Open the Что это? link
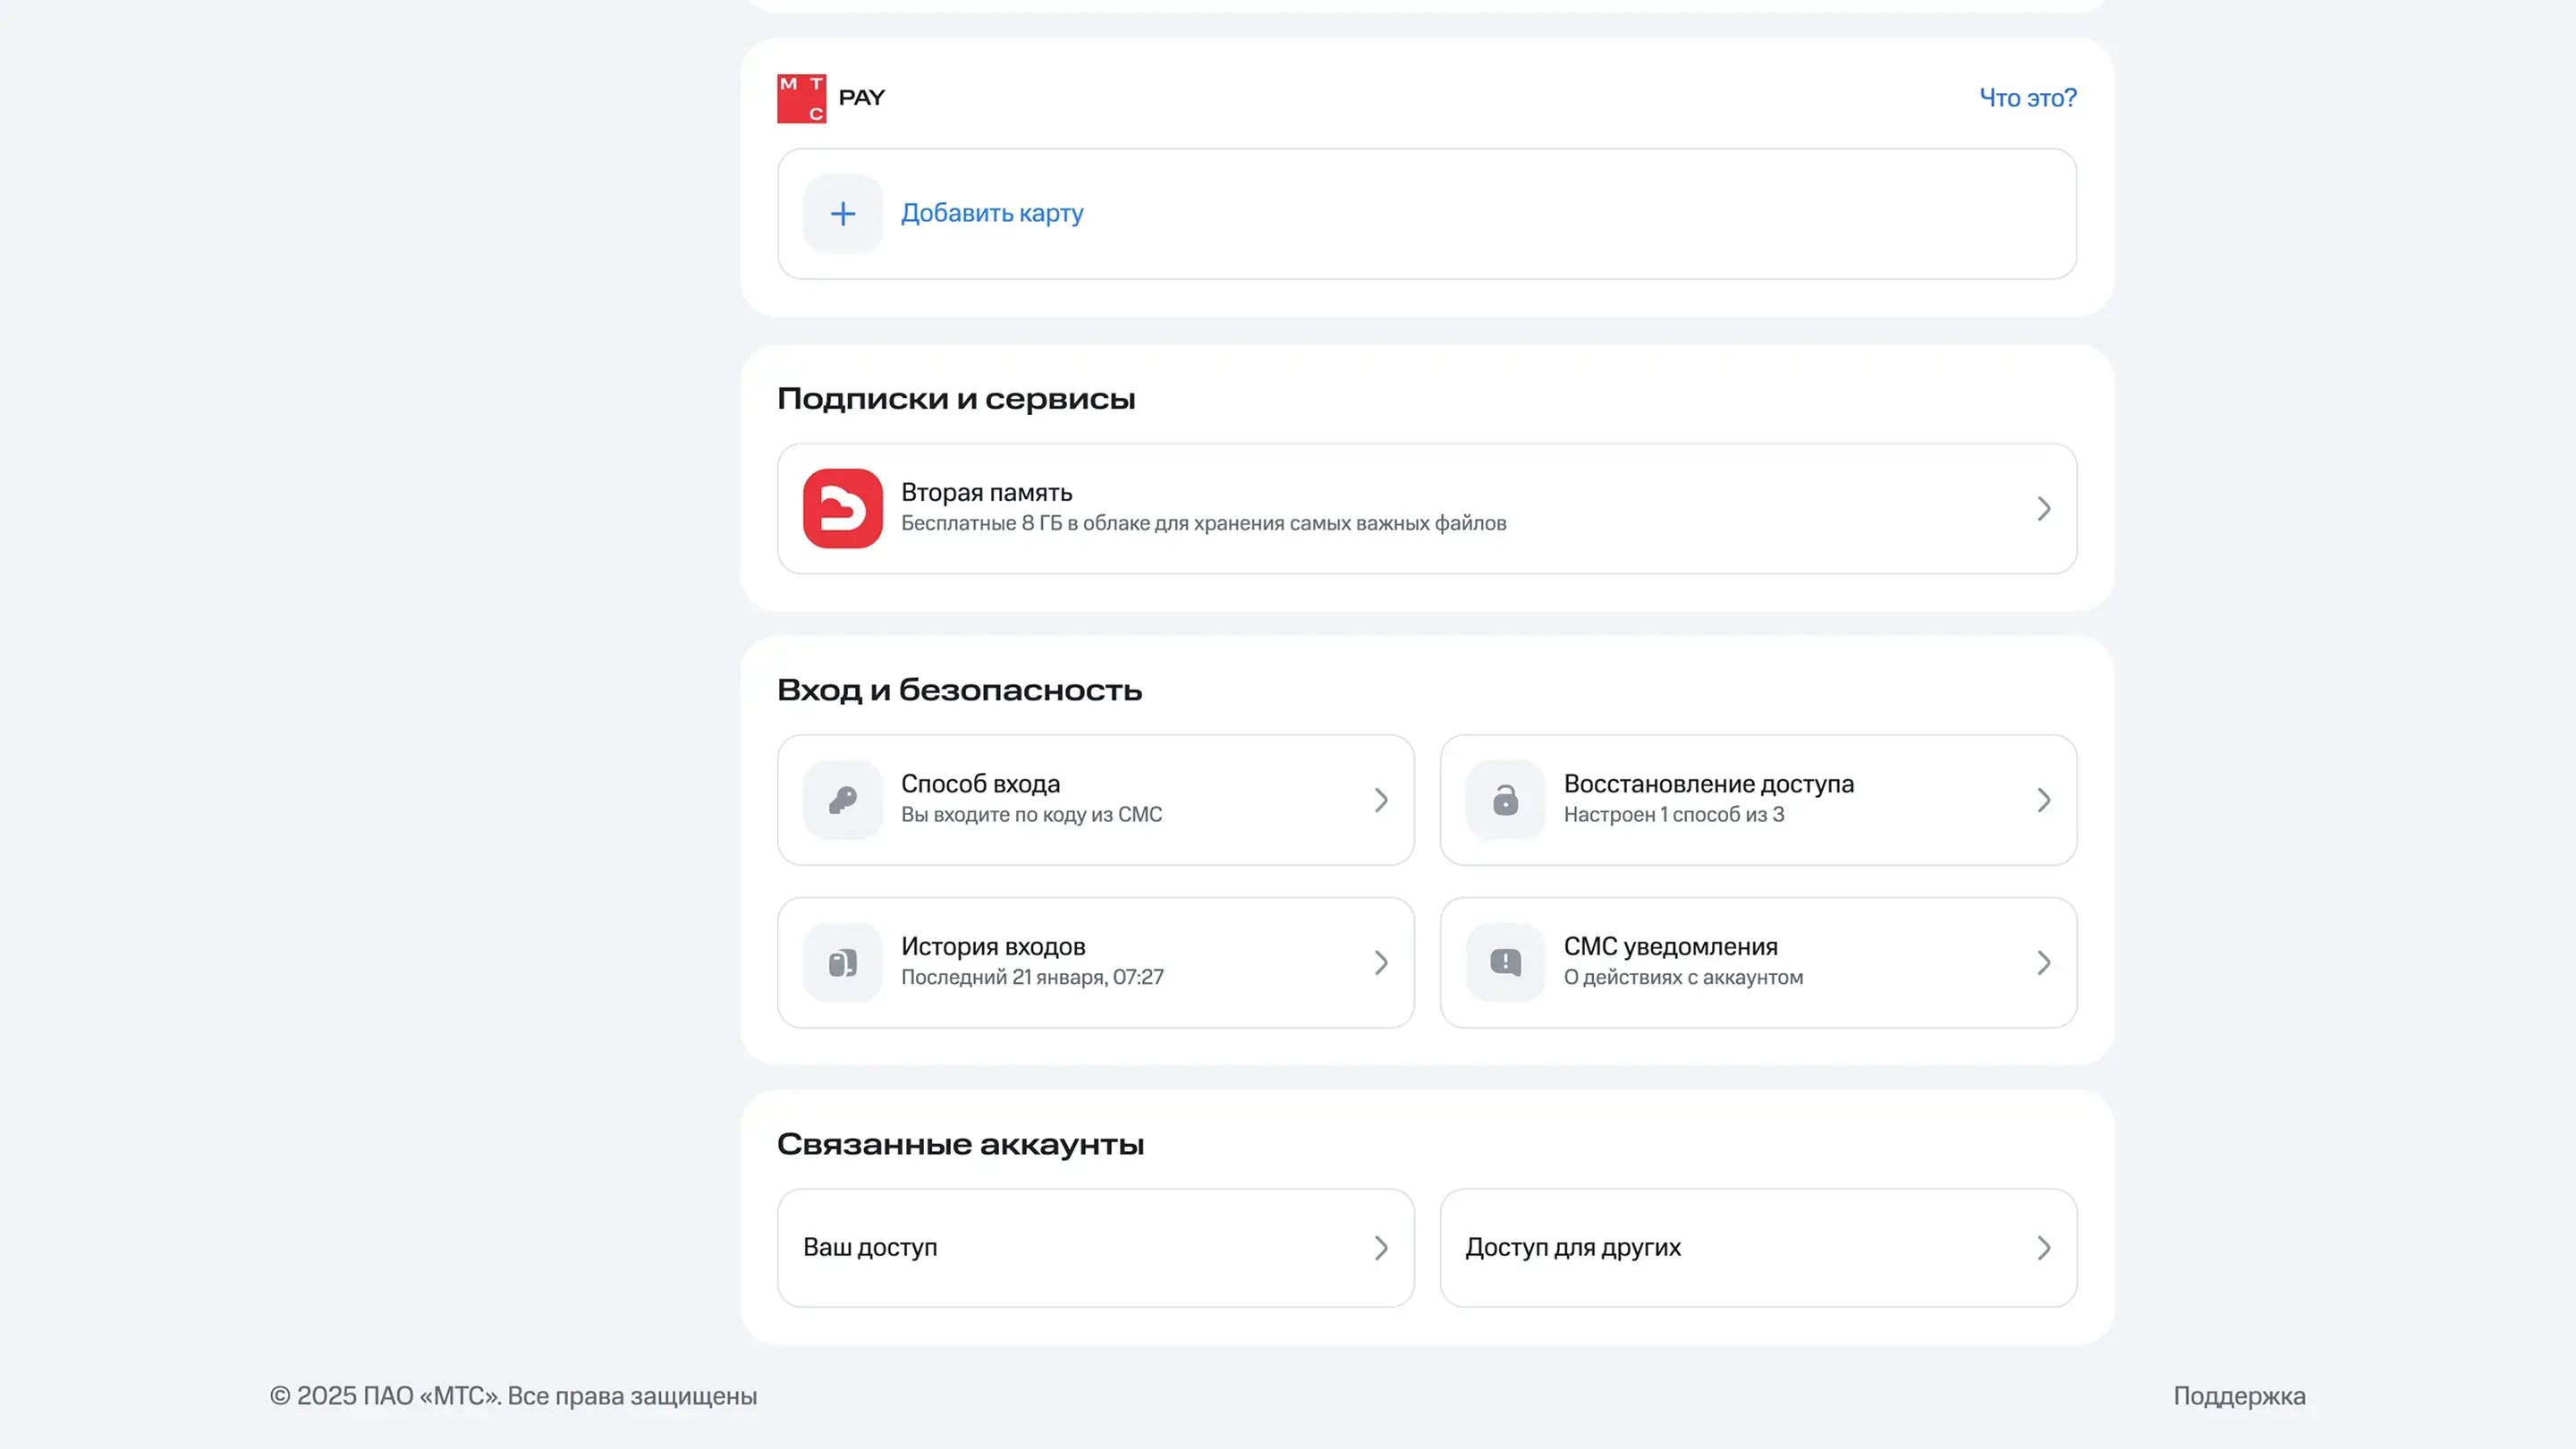 pos(2027,98)
